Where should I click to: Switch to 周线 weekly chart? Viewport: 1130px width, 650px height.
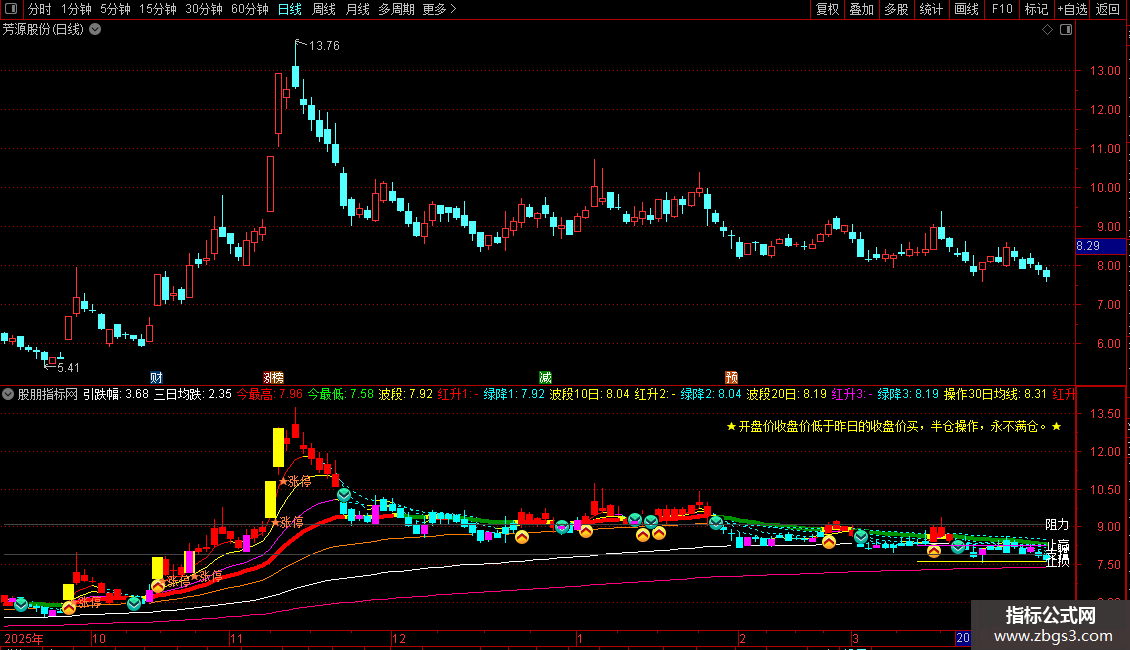point(324,9)
